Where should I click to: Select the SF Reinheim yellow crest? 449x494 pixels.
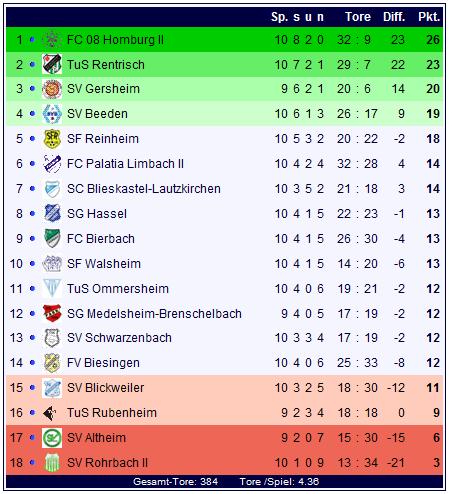pyautogui.click(x=52, y=139)
